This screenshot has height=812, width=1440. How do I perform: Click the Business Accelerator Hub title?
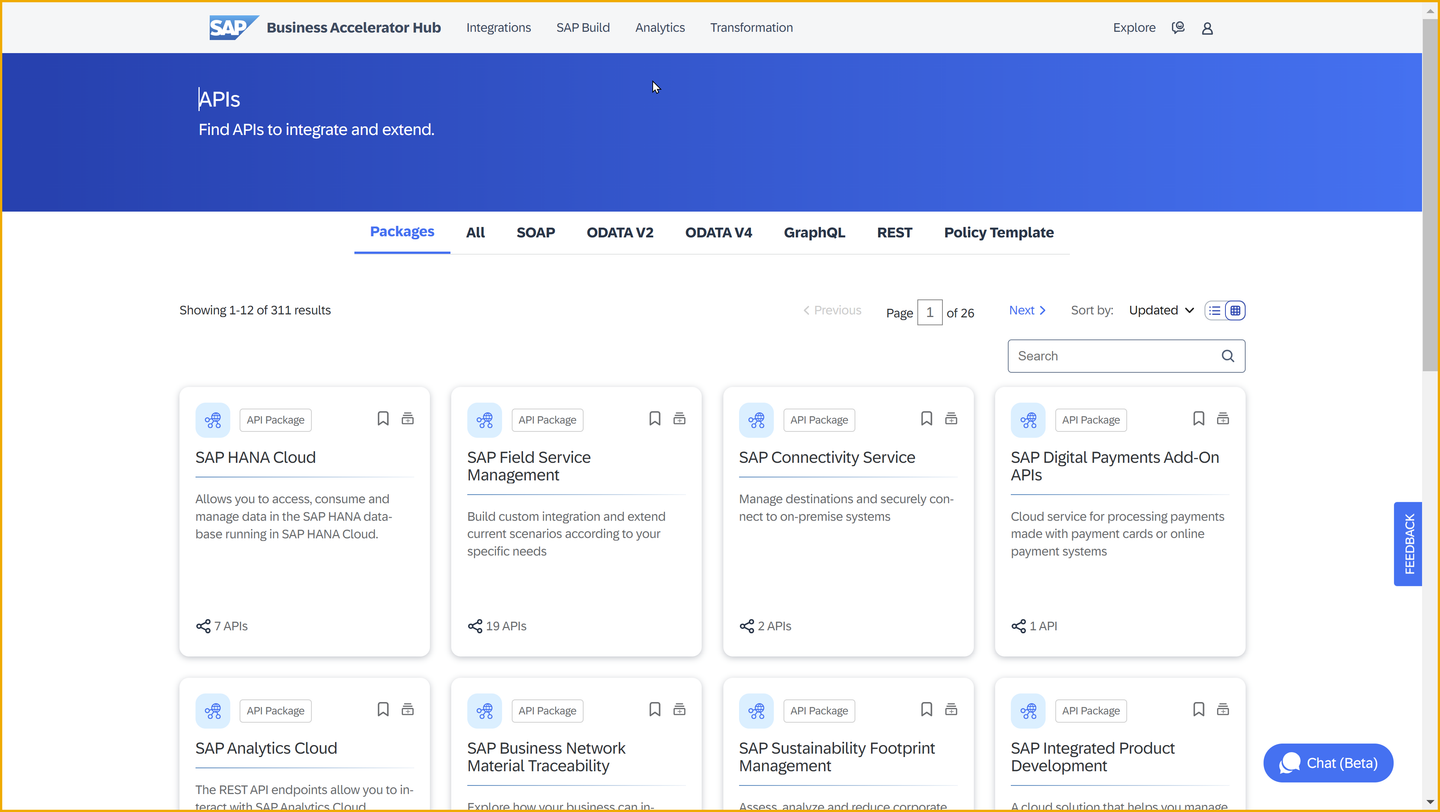click(354, 28)
